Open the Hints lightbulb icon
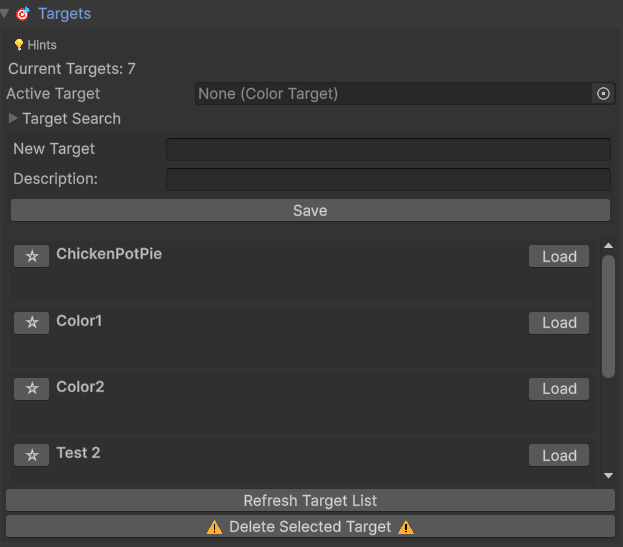The width and height of the screenshot is (623, 547). (x=19, y=44)
